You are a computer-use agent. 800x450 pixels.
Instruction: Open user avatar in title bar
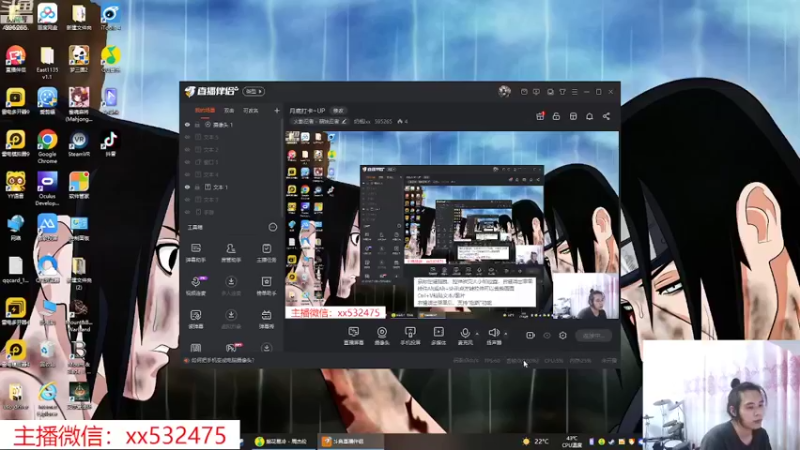click(x=504, y=91)
